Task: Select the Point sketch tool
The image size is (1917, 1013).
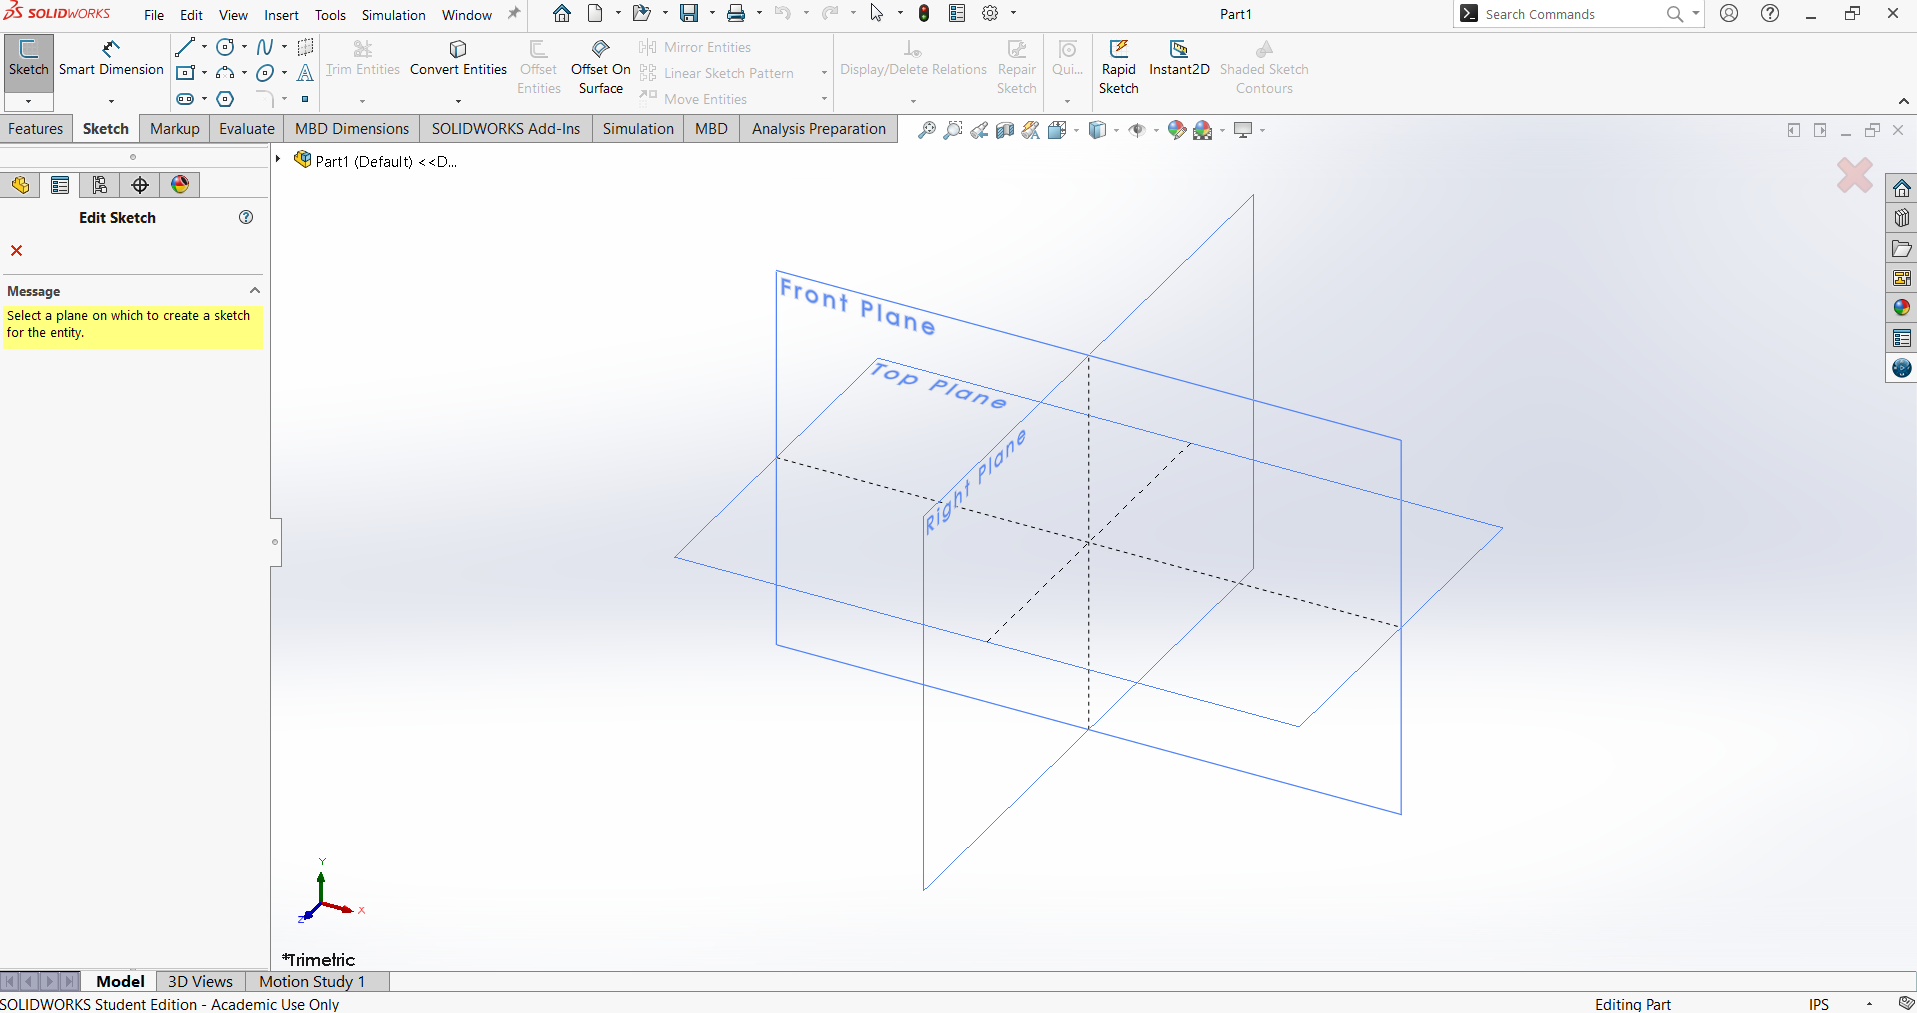Action: (305, 99)
